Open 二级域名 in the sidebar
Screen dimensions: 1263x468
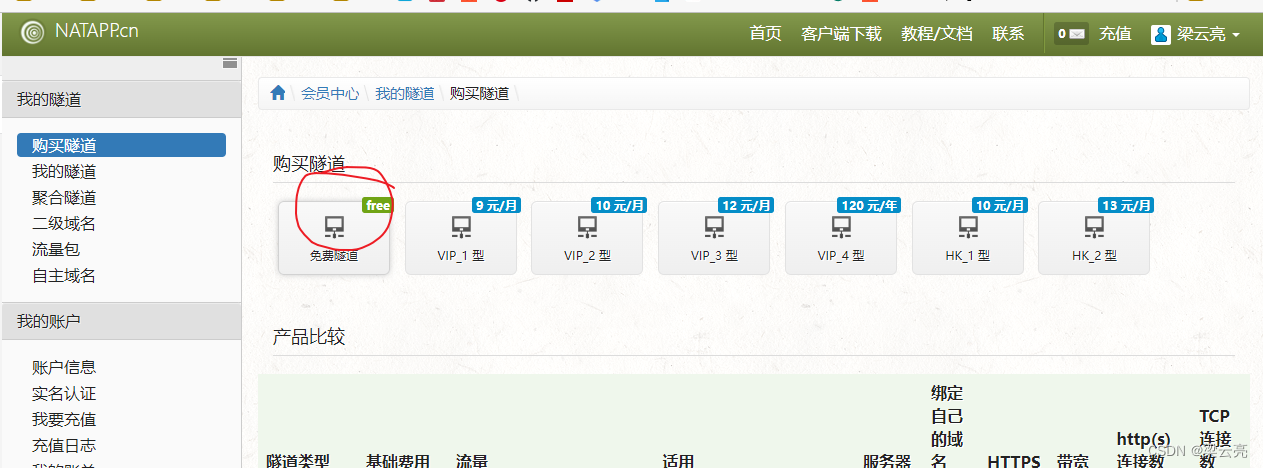click(64, 223)
